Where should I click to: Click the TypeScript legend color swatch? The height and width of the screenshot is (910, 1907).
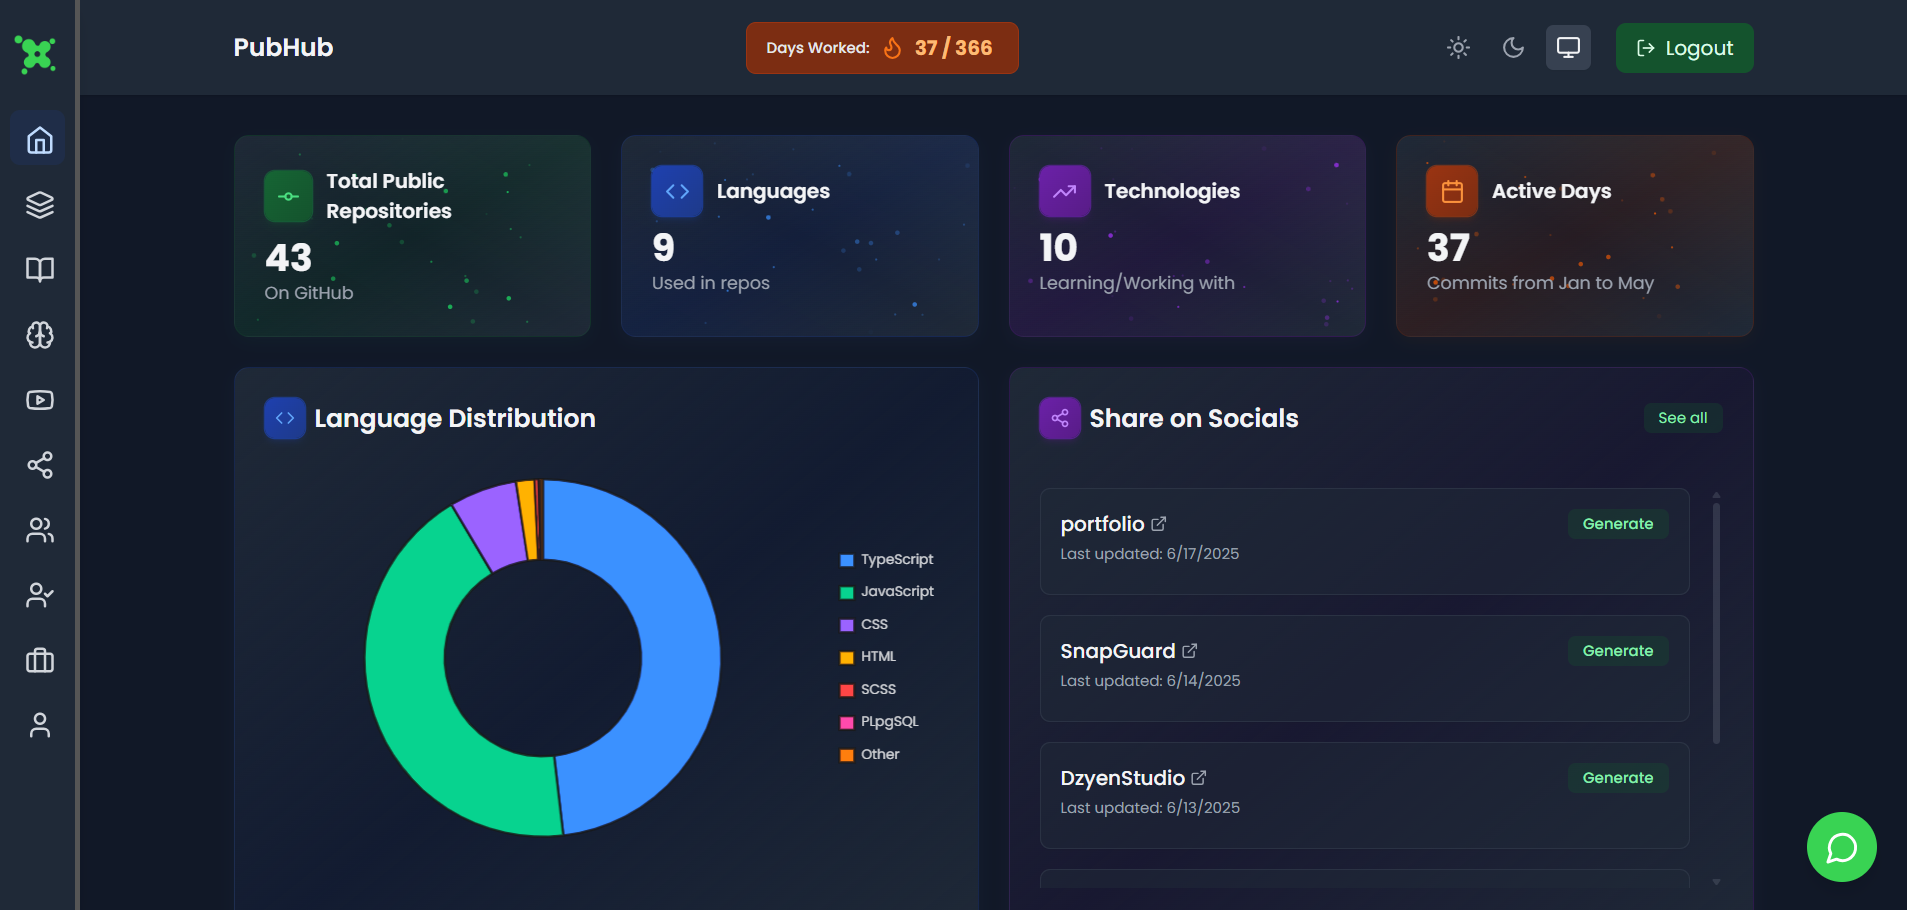(x=846, y=560)
